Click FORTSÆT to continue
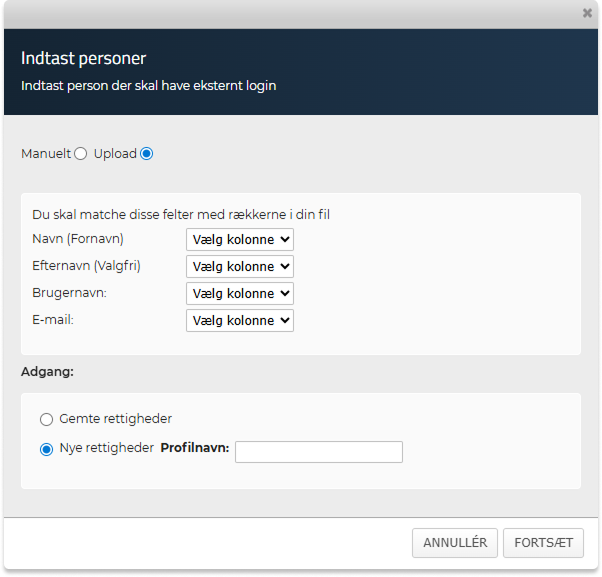 (x=543, y=543)
